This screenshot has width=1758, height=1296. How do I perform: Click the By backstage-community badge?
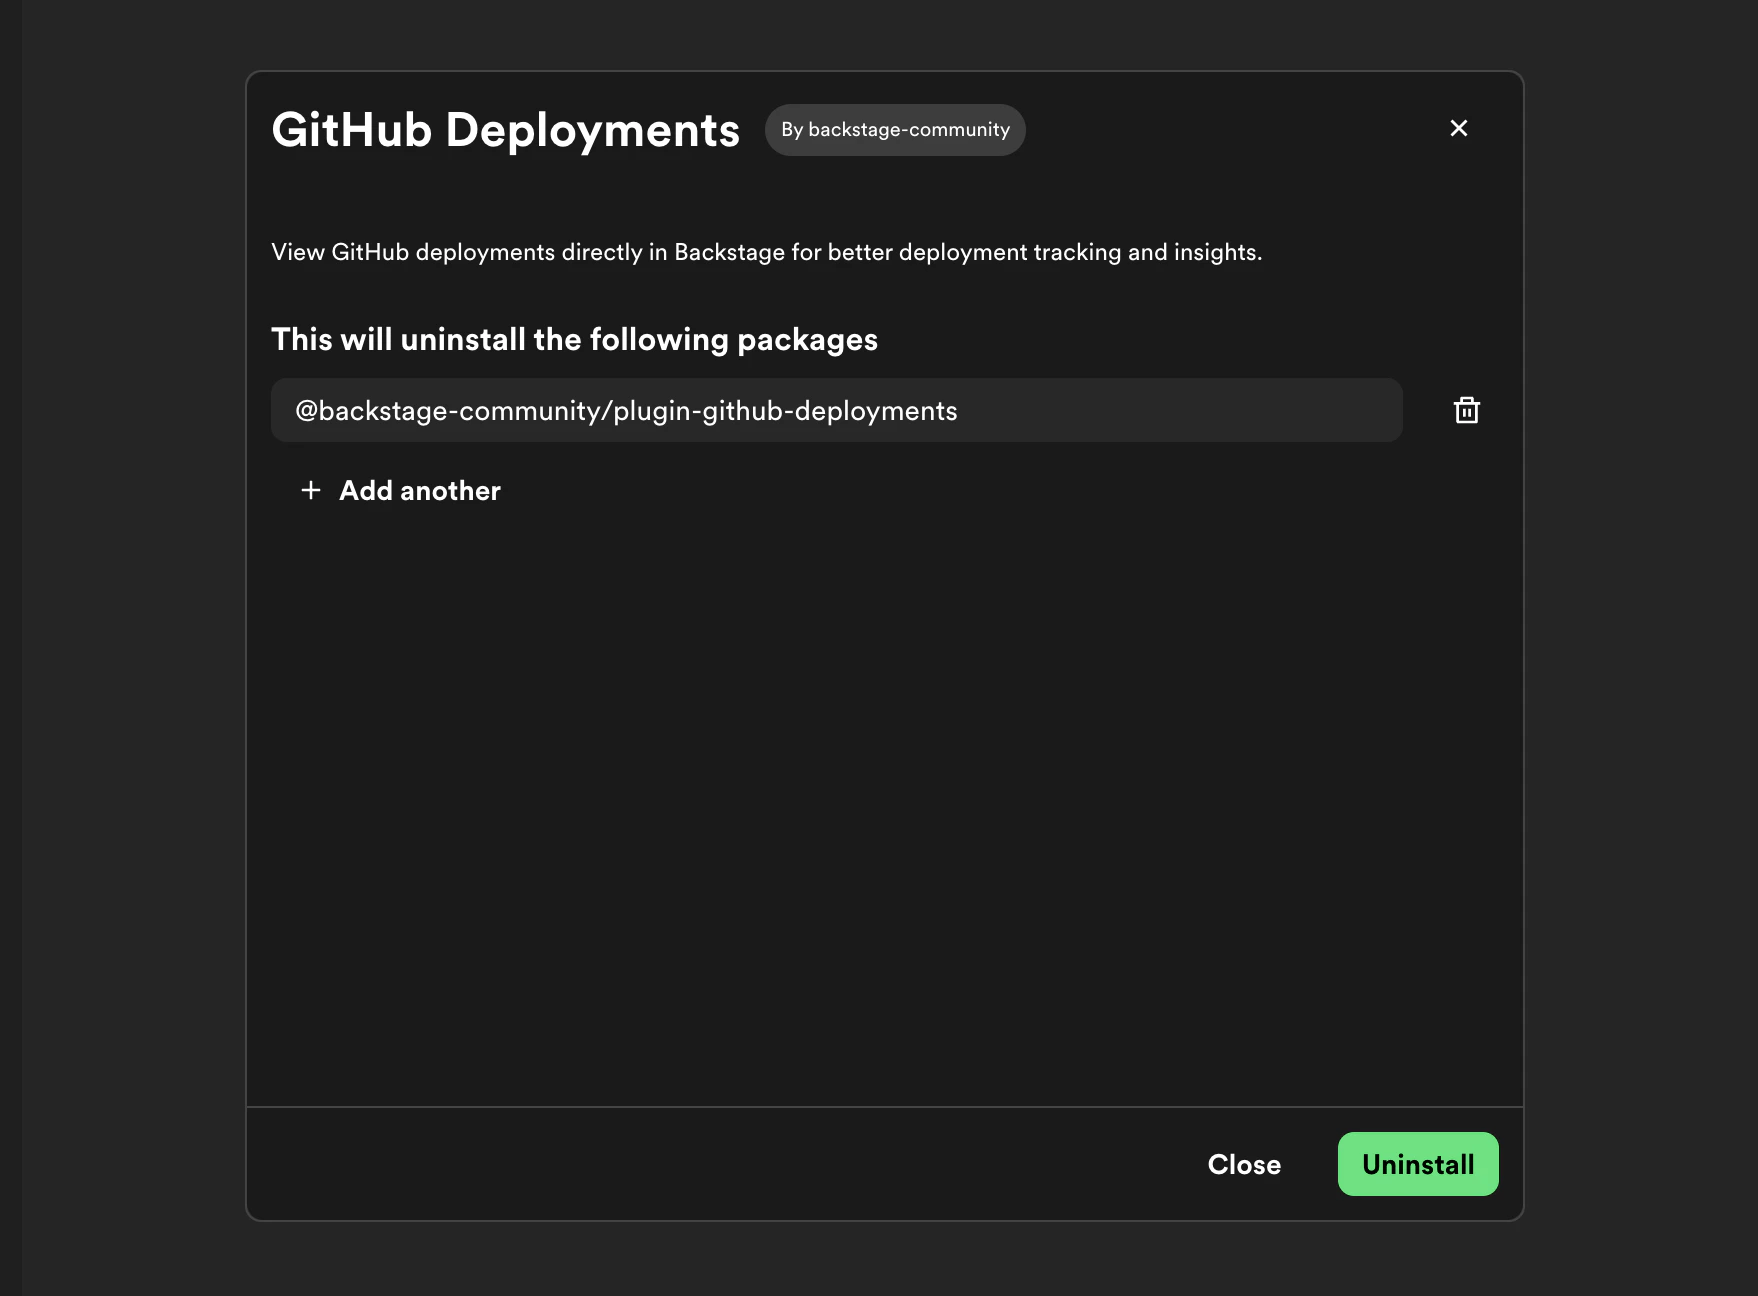tap(895, 130)
